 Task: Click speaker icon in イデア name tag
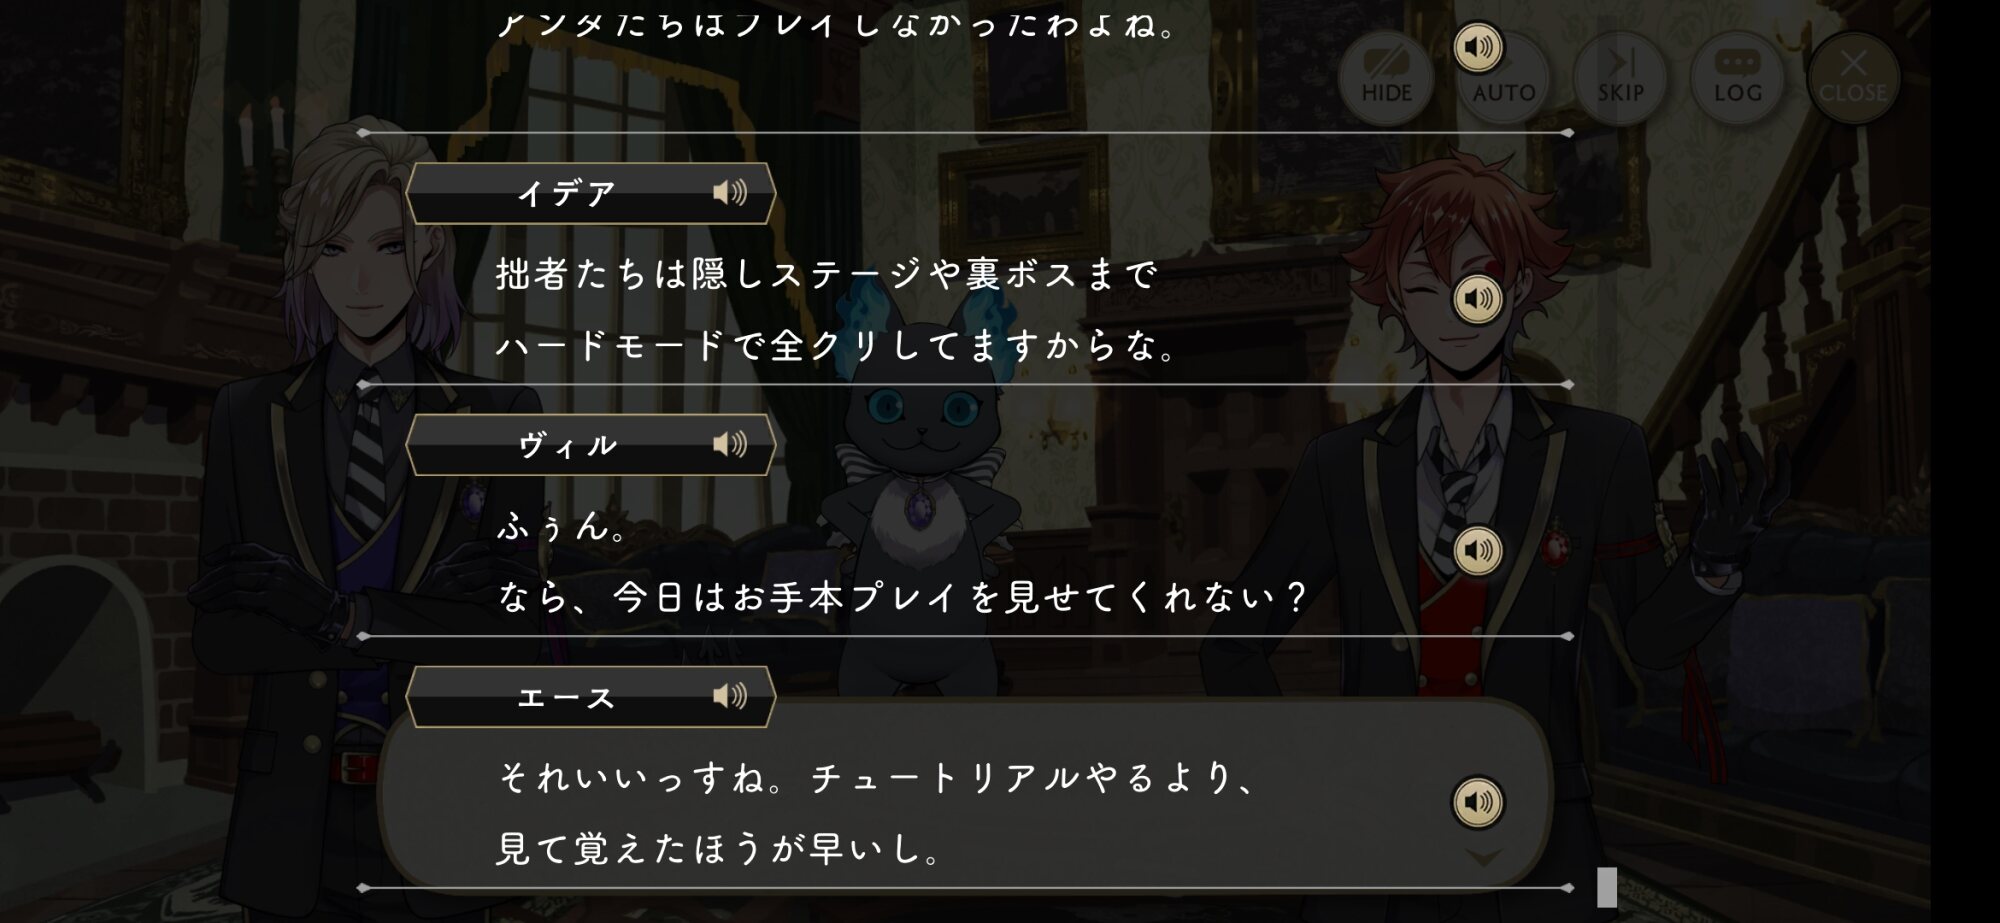pyautogui.click(x=730, y=192)
